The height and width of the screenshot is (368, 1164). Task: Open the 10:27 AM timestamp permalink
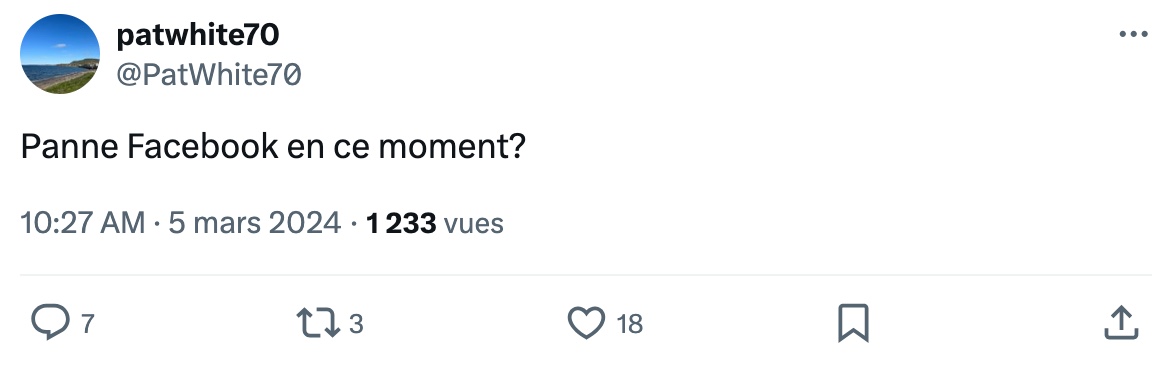pos(82,223)
